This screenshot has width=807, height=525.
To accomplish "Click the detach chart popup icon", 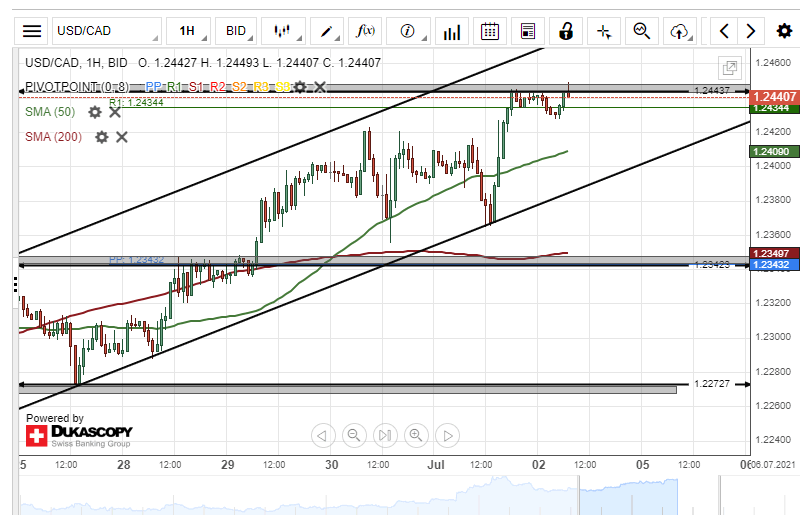I will [x=730, y=68].
